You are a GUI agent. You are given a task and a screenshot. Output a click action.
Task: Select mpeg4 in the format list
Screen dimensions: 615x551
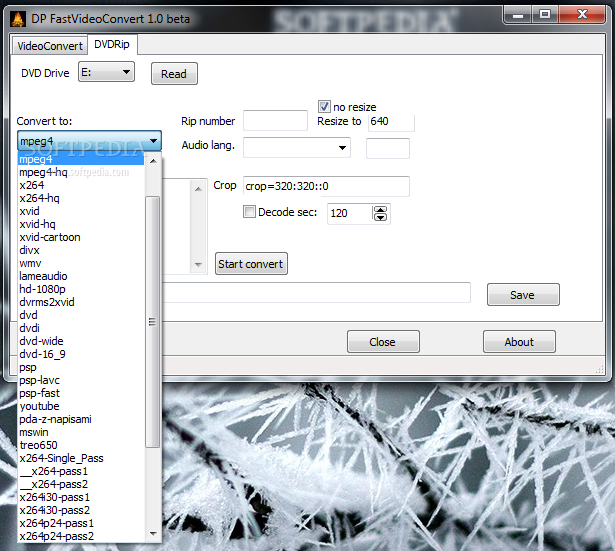[x=81, y=159]
